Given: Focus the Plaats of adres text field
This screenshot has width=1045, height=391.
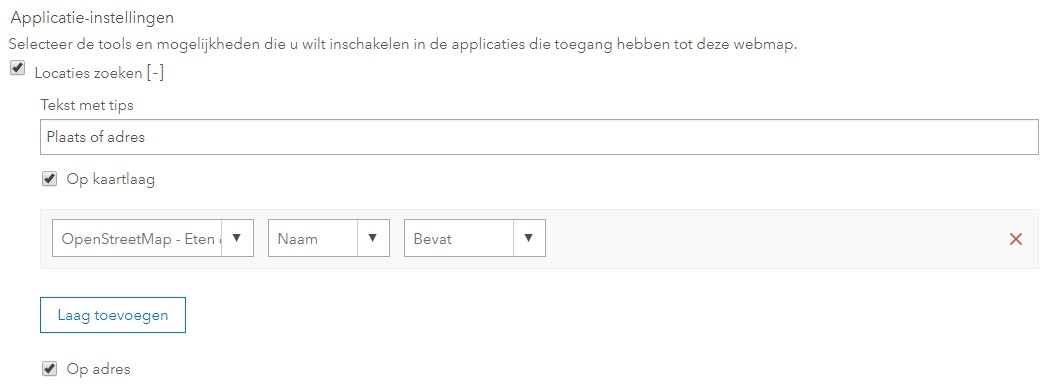Looking at the screenshot, I should pos(539,137).
